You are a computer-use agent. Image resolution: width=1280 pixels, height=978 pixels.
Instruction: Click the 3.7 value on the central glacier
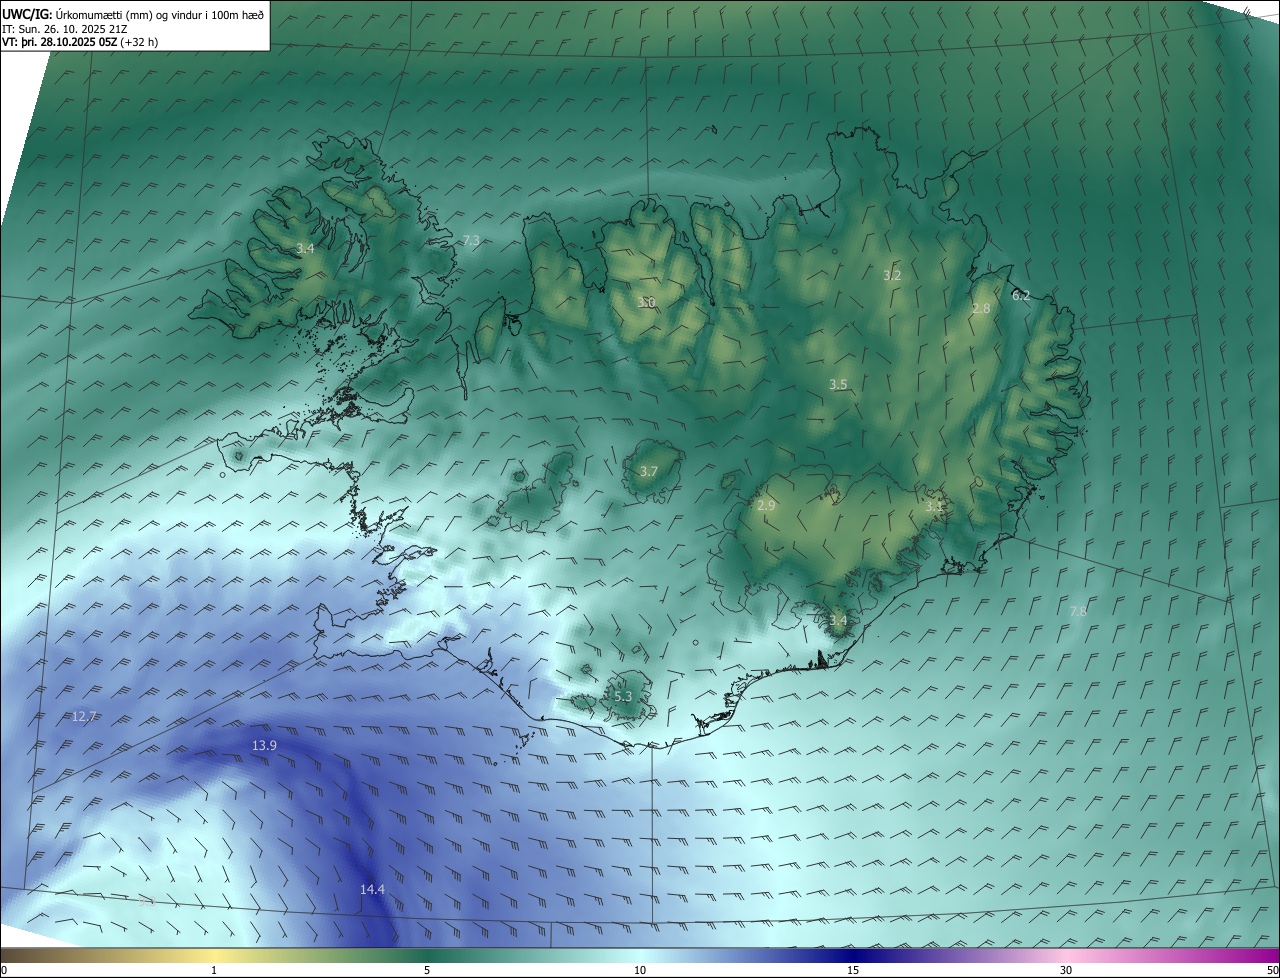(649, 471)
